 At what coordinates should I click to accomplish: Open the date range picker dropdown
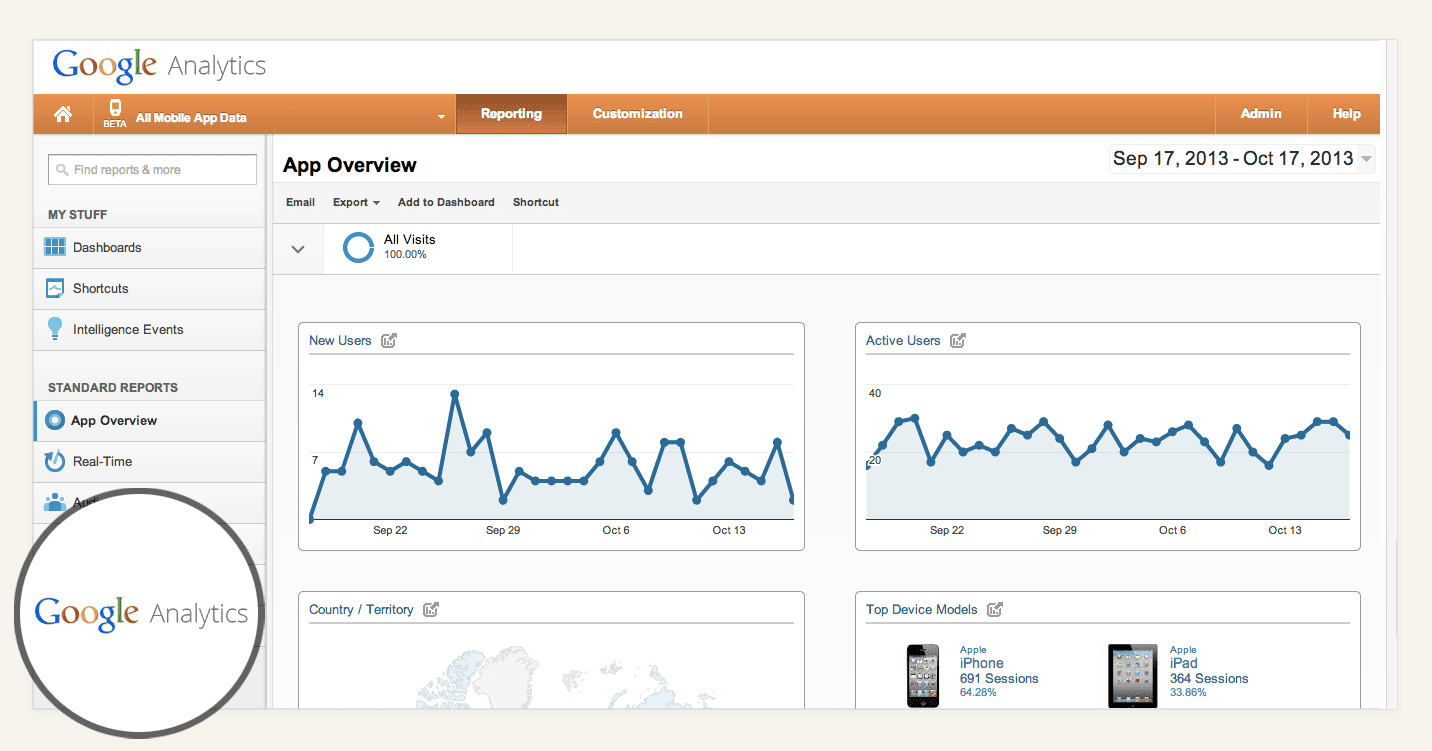click(x=1242, y=159)
